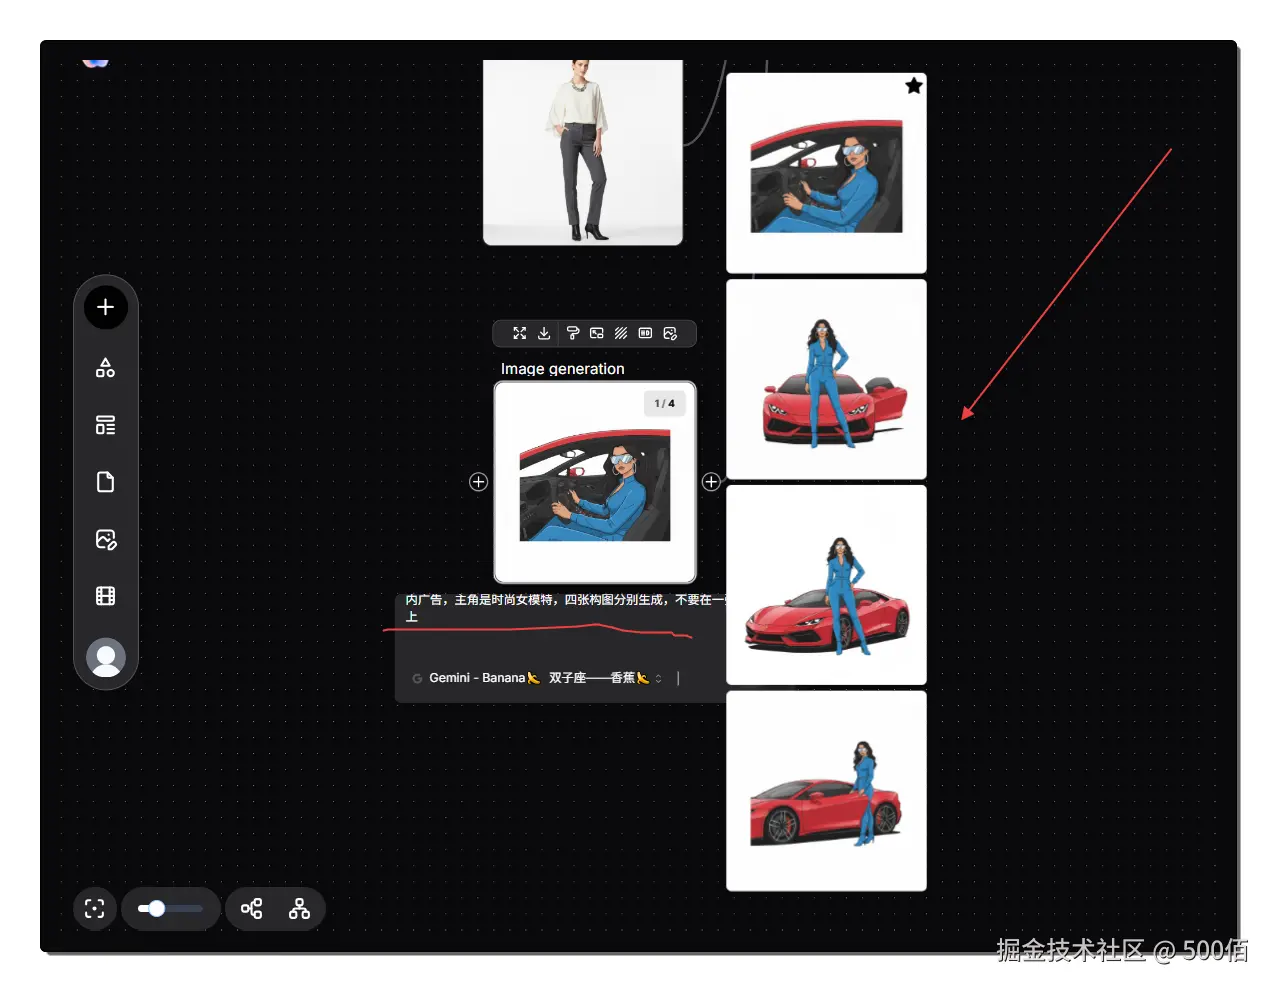
Task: Expand the node with the right-side plus handle
Action: click(711, 481)
